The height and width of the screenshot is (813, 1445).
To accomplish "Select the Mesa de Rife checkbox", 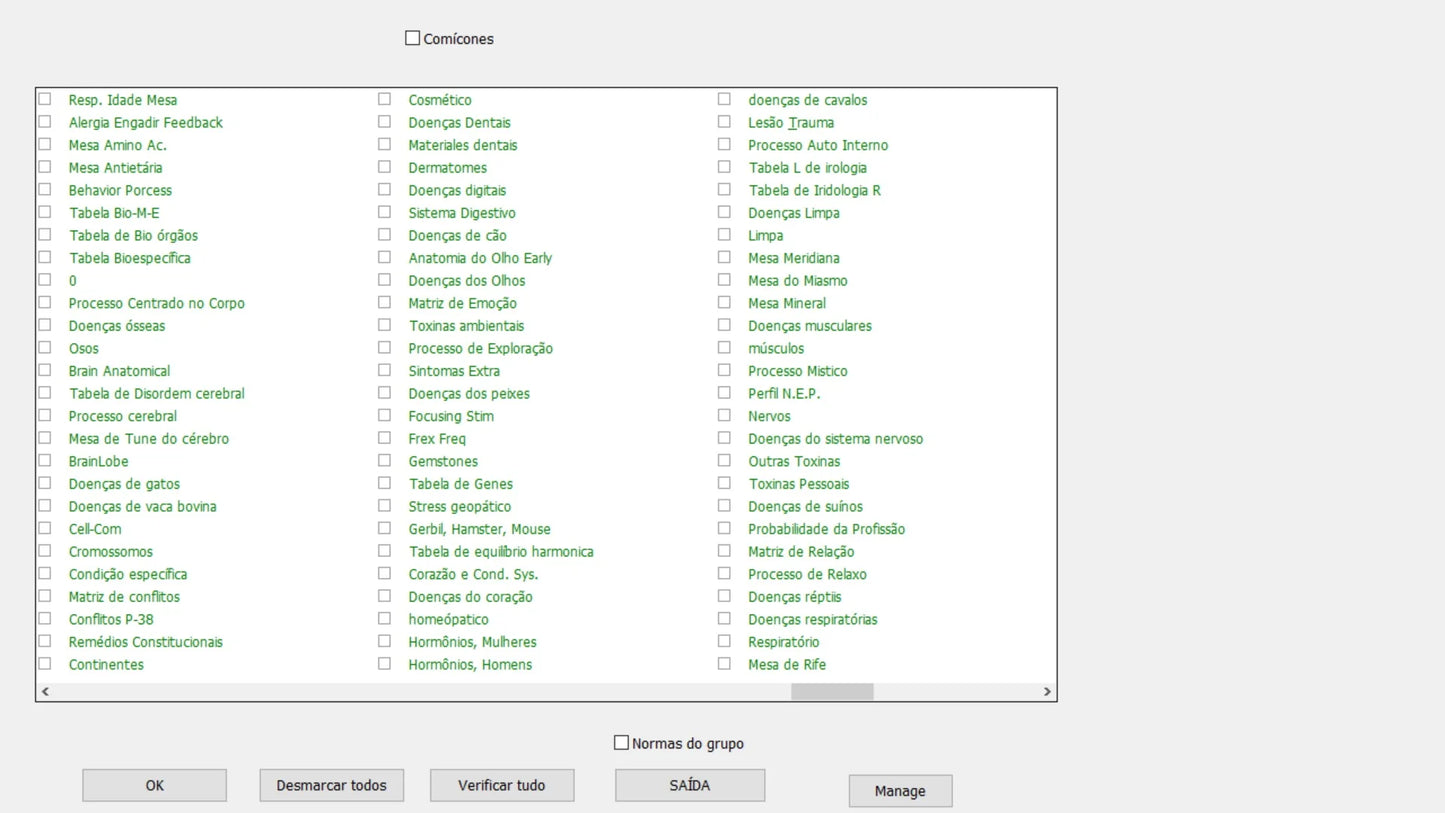I will click(x=724, y=664).
